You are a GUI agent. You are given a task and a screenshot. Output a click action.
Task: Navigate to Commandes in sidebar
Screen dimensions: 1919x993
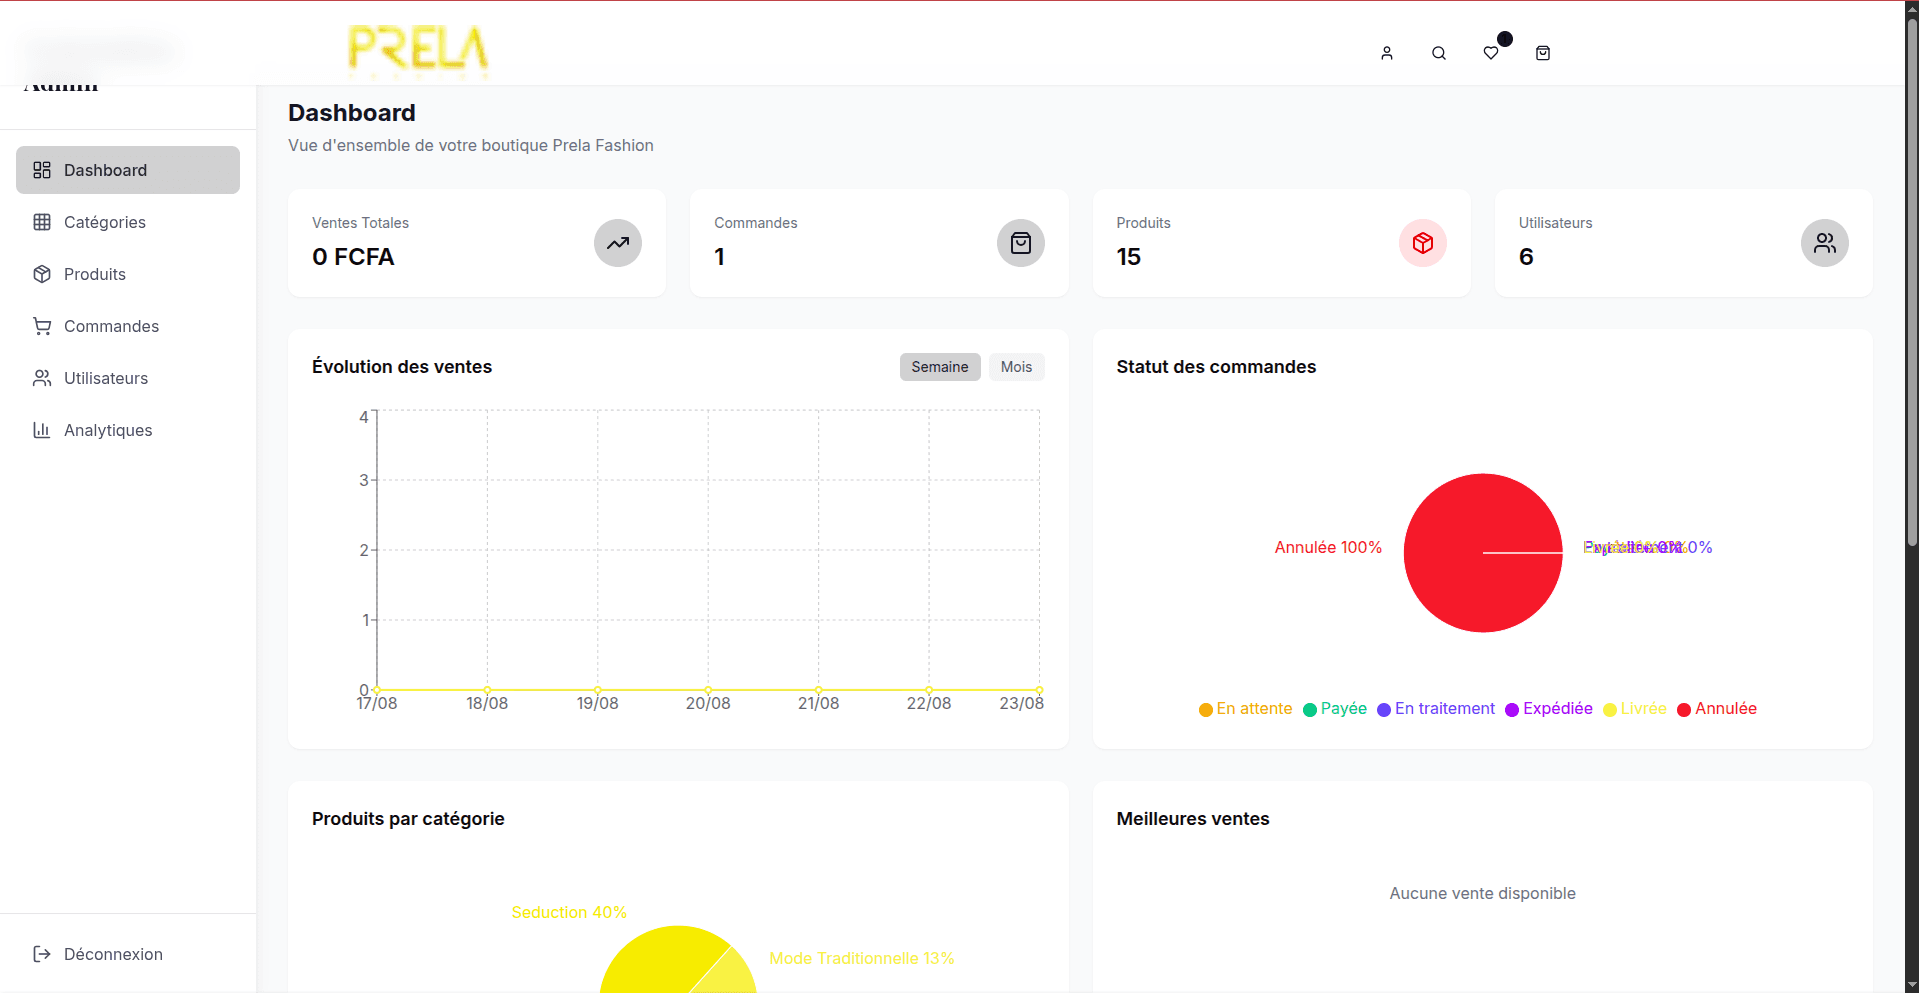[x=128, y=326]
